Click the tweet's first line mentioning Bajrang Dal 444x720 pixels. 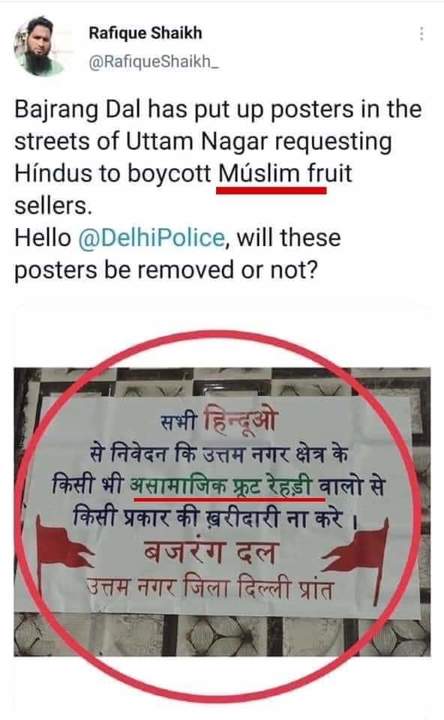click(218, 109)
